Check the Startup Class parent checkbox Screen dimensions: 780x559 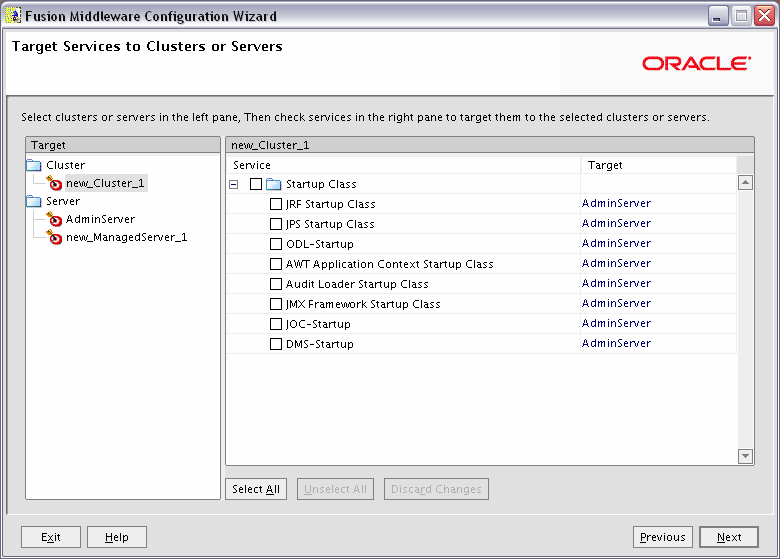tap(256, 184)
